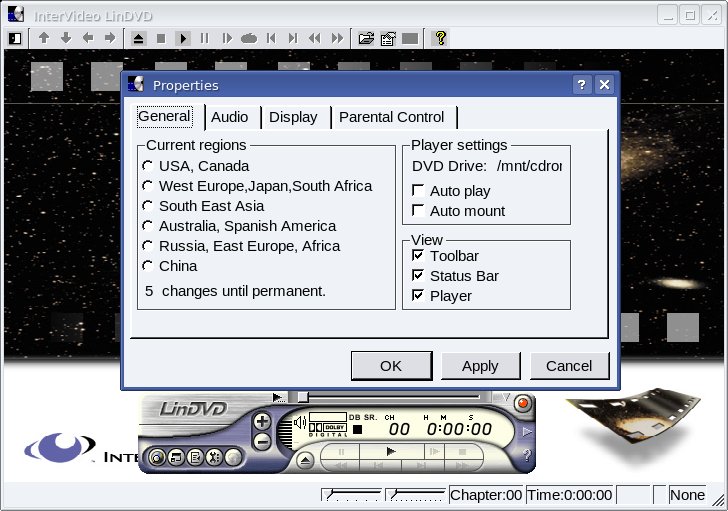
Task: Click the disc icon on the LinDVD player
Action: point(157,458)
